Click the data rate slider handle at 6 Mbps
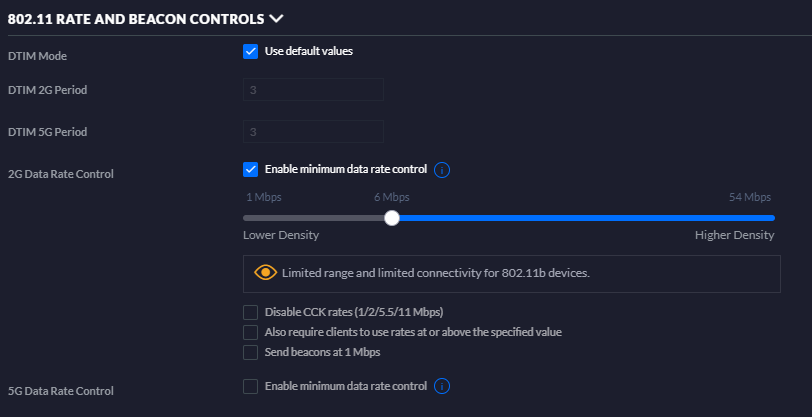 click(x=392, y=218)
